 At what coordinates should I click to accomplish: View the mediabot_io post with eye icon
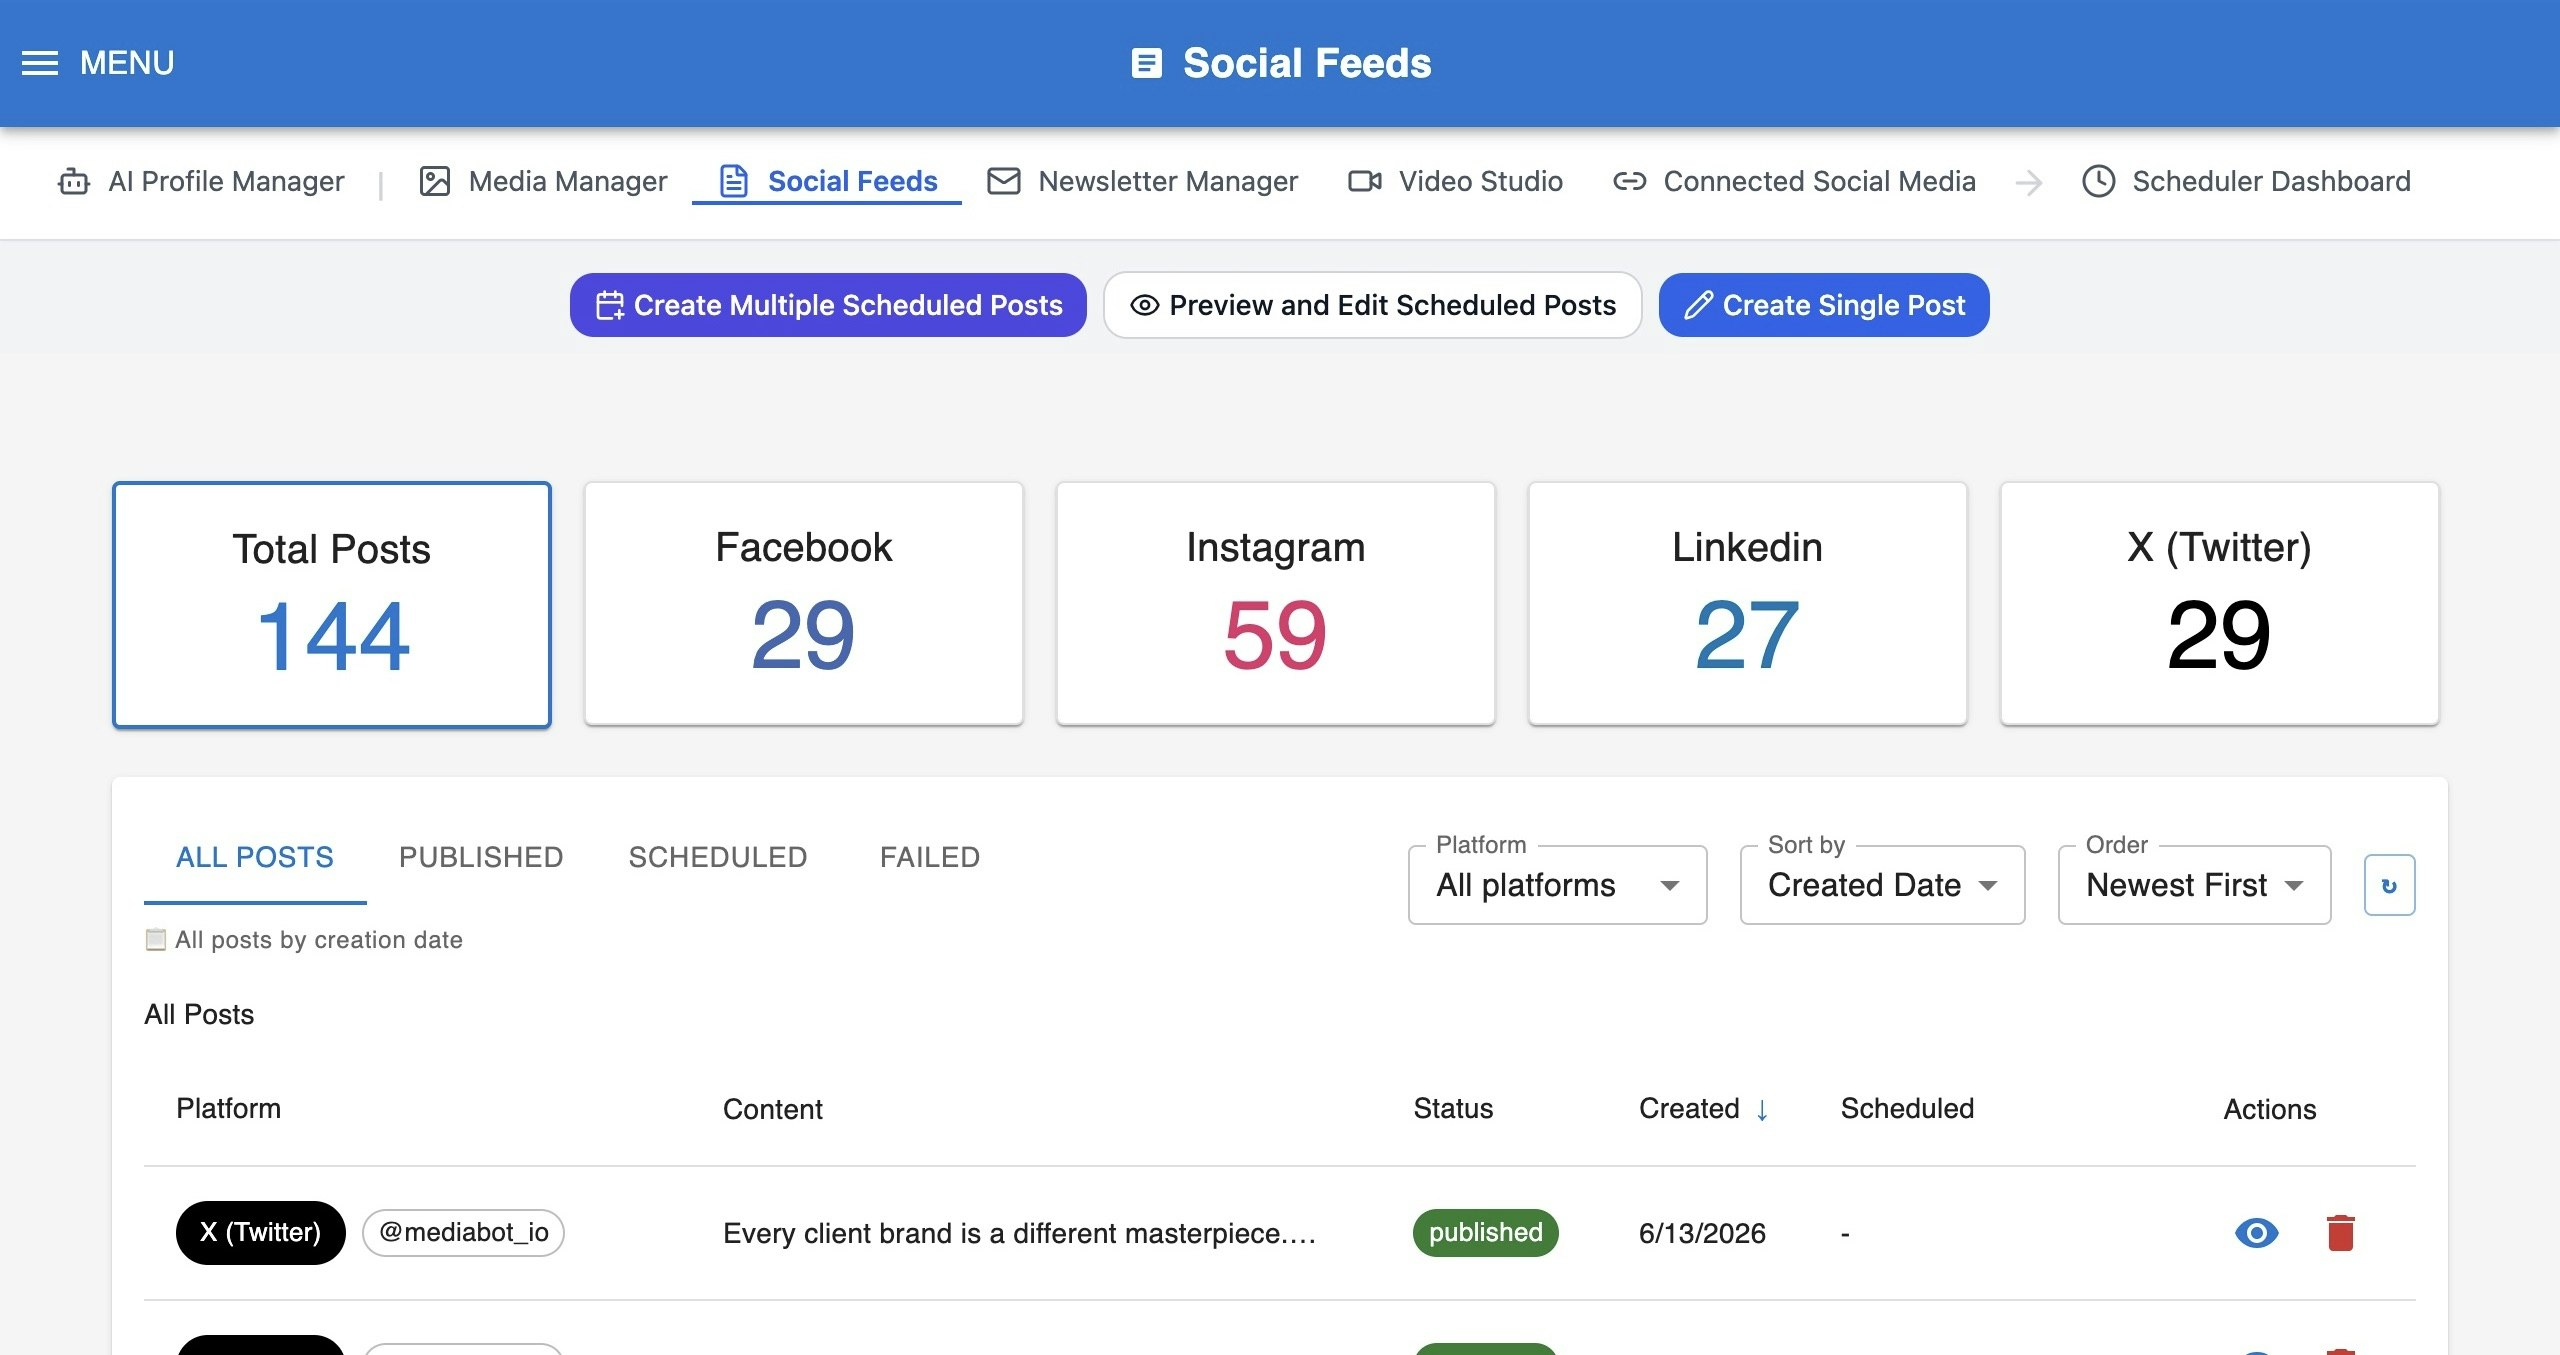click(x=2256, y=1232)
